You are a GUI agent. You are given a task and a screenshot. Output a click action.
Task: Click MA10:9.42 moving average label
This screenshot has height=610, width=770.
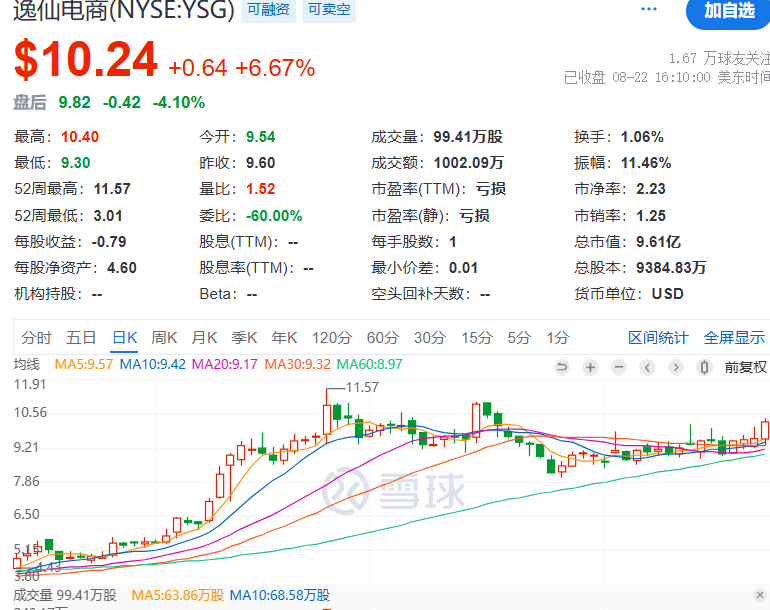coord(153,364)
